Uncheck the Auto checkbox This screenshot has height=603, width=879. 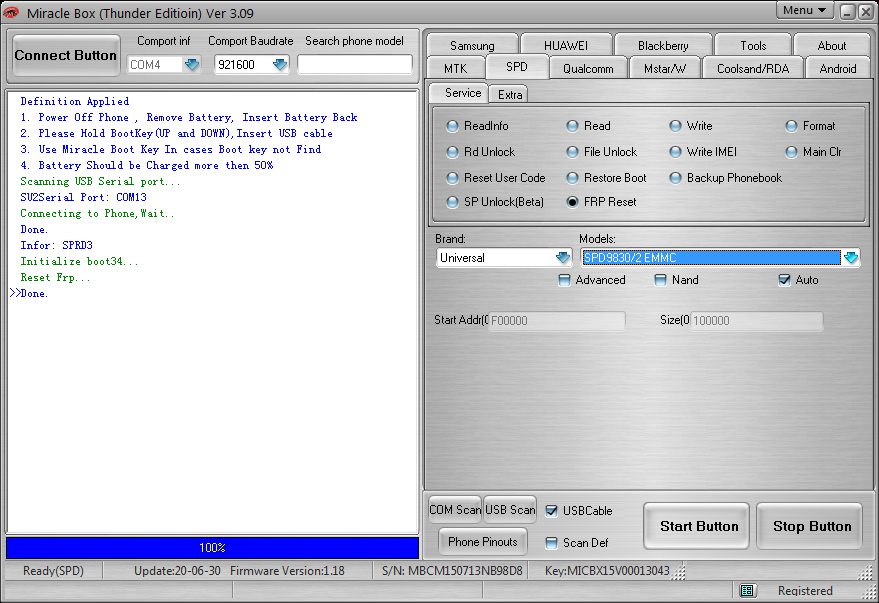(784, 280)
